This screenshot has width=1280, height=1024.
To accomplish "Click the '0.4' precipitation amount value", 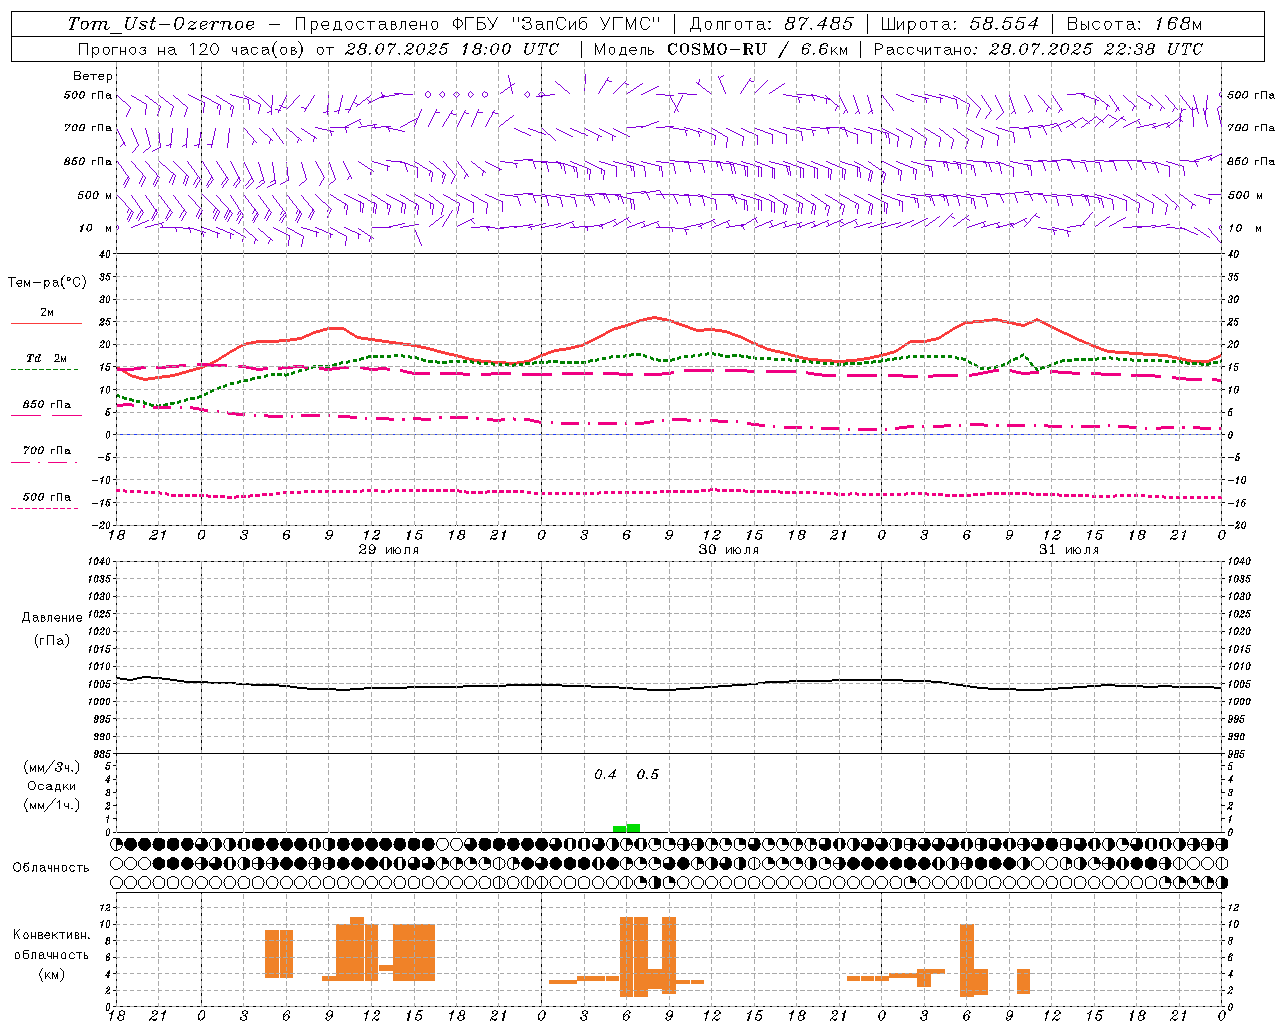I will click(605, 775).
